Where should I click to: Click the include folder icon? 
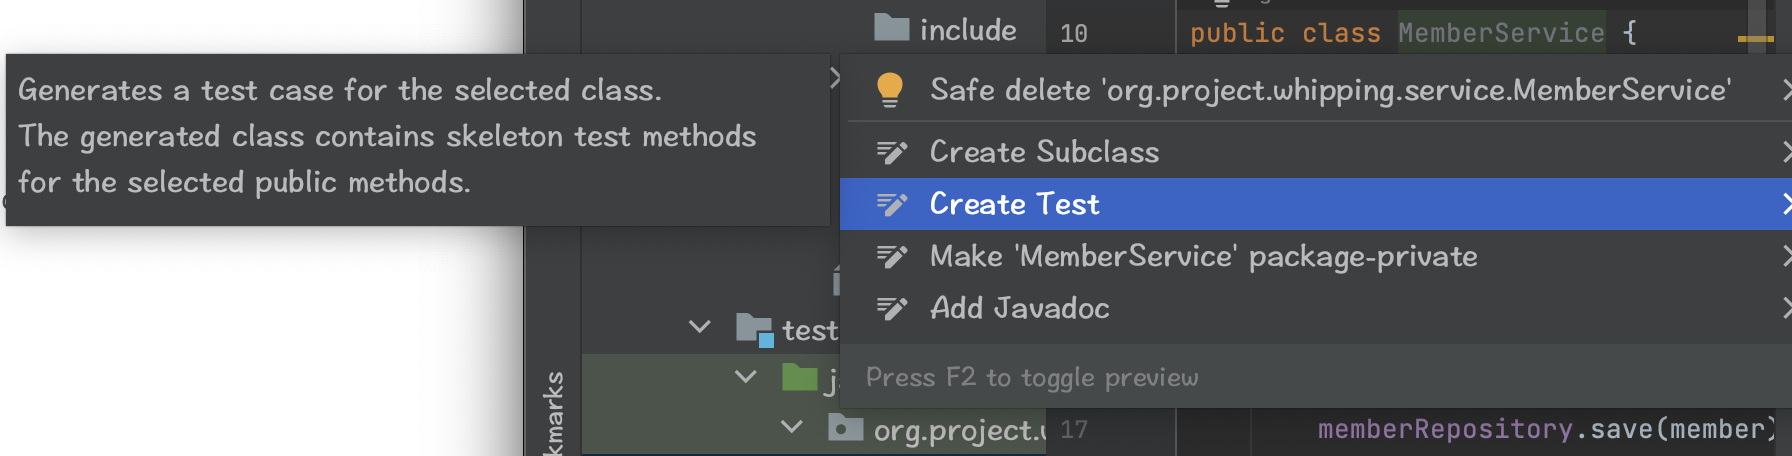click(x=891, y=28)
